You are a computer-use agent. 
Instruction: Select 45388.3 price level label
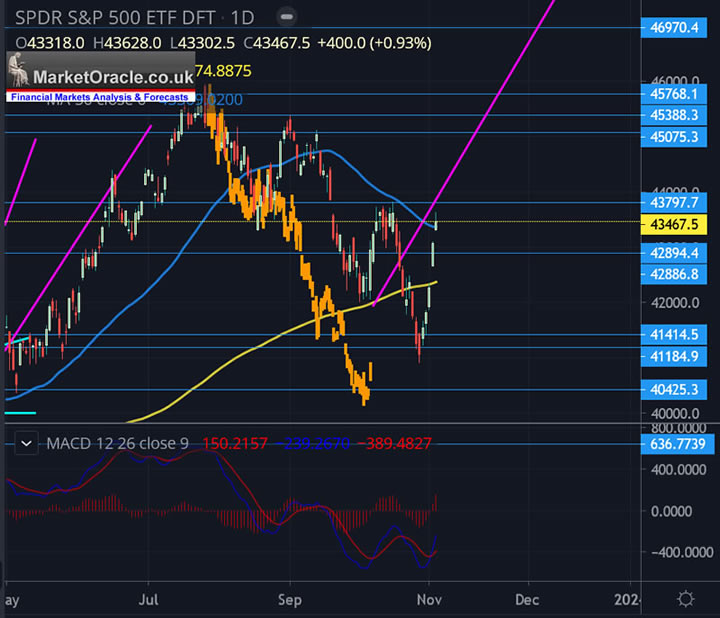coord(674,115)
